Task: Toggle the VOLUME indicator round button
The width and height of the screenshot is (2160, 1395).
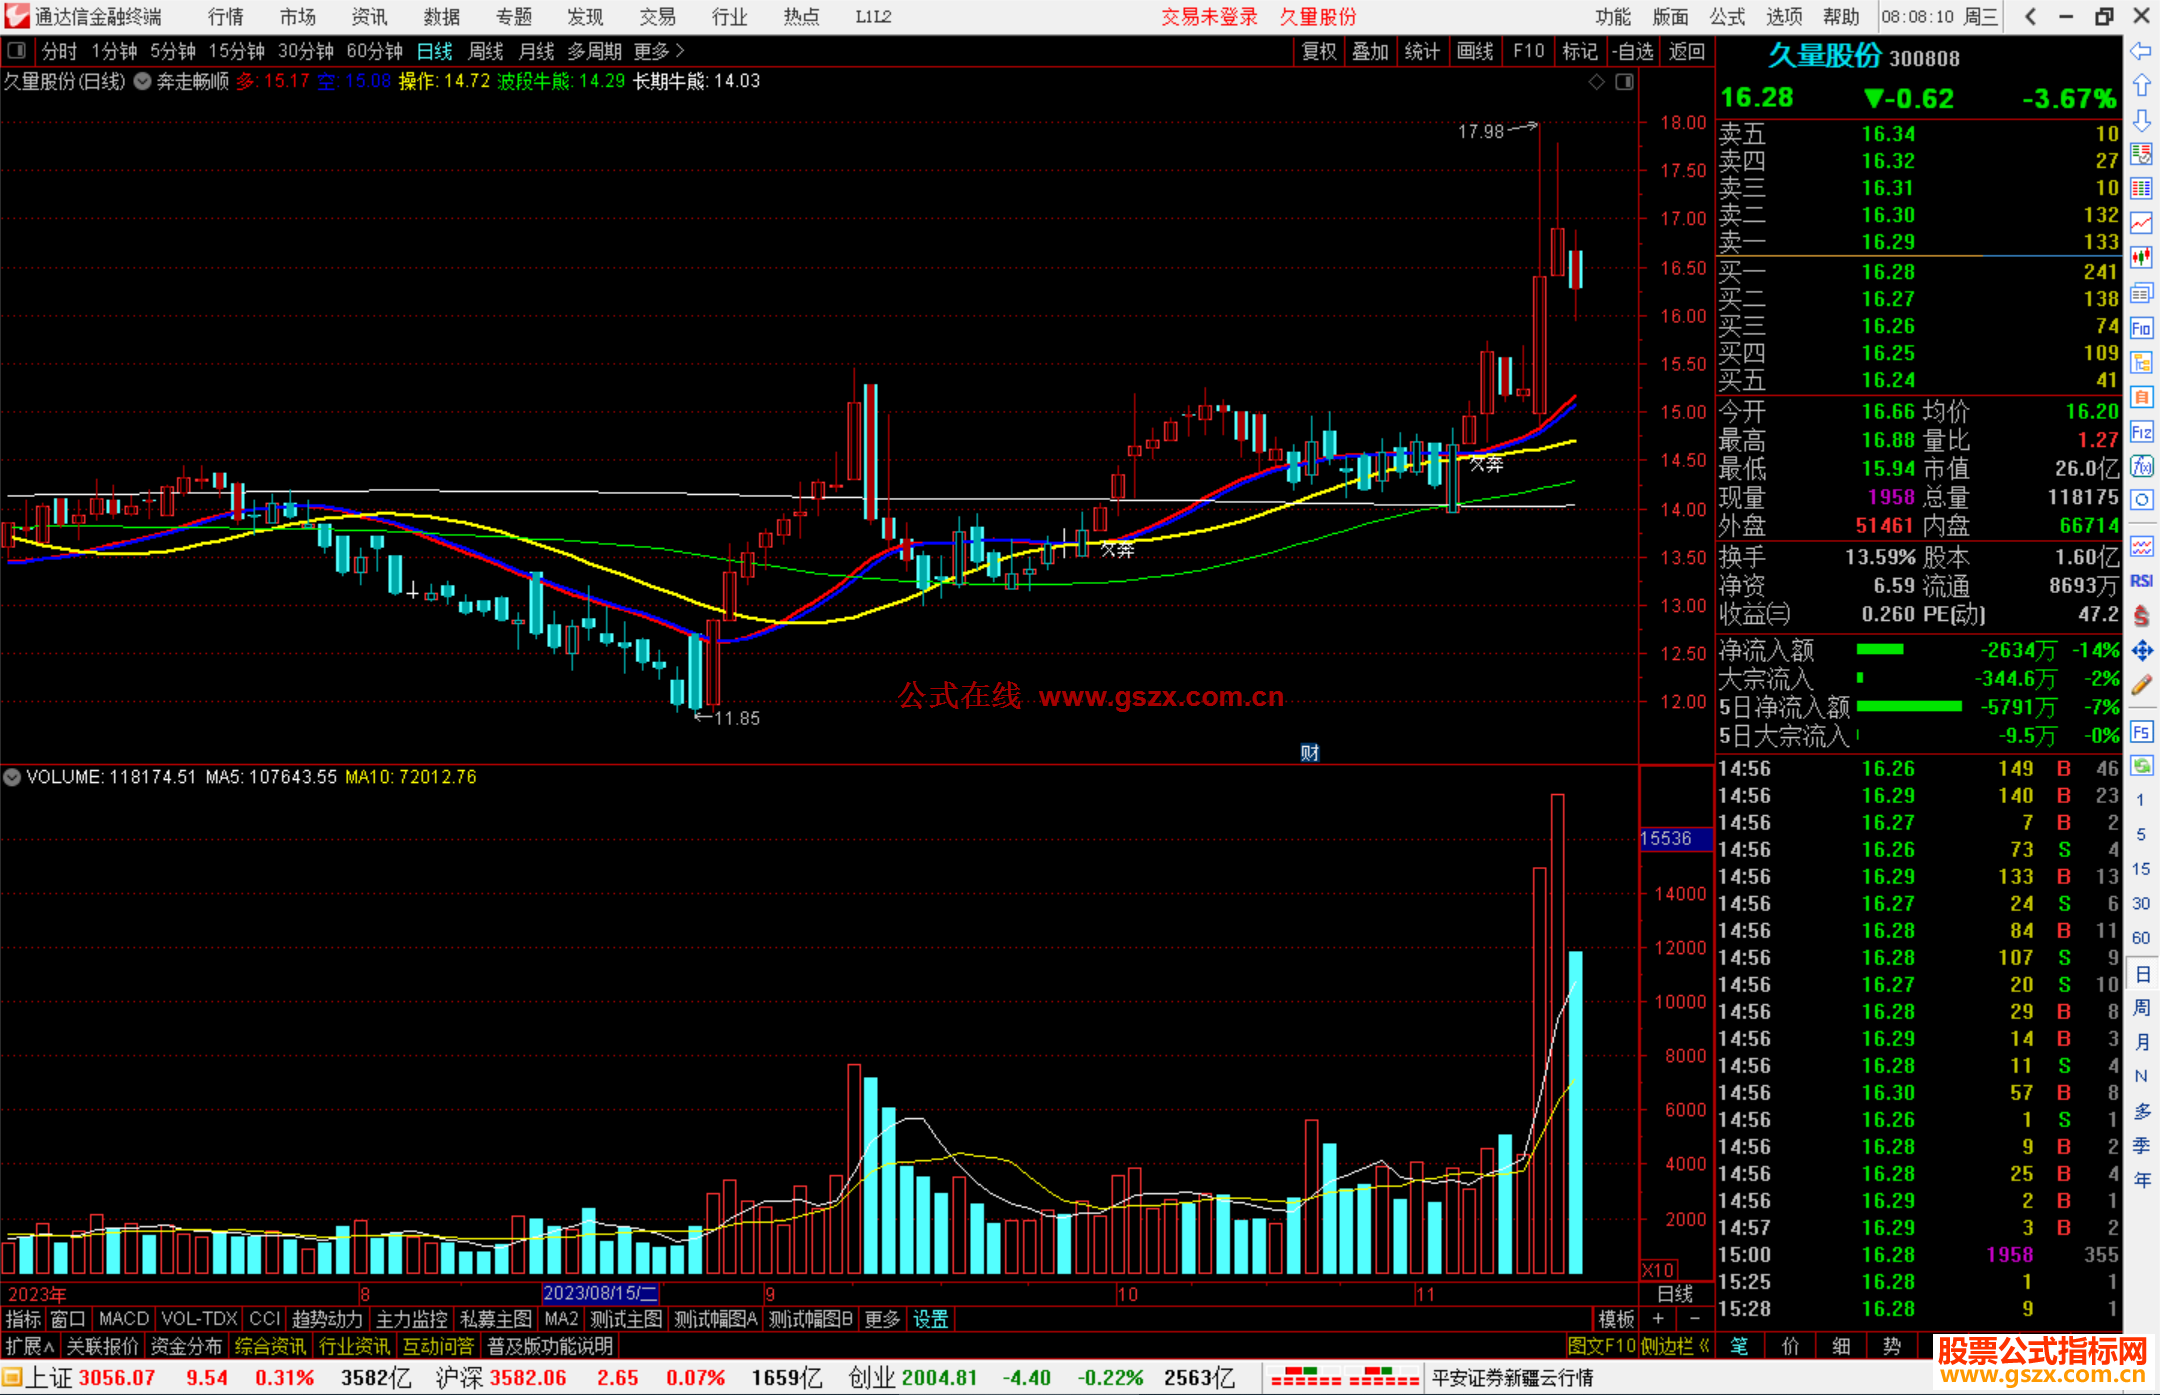Action: click(12, 777)
